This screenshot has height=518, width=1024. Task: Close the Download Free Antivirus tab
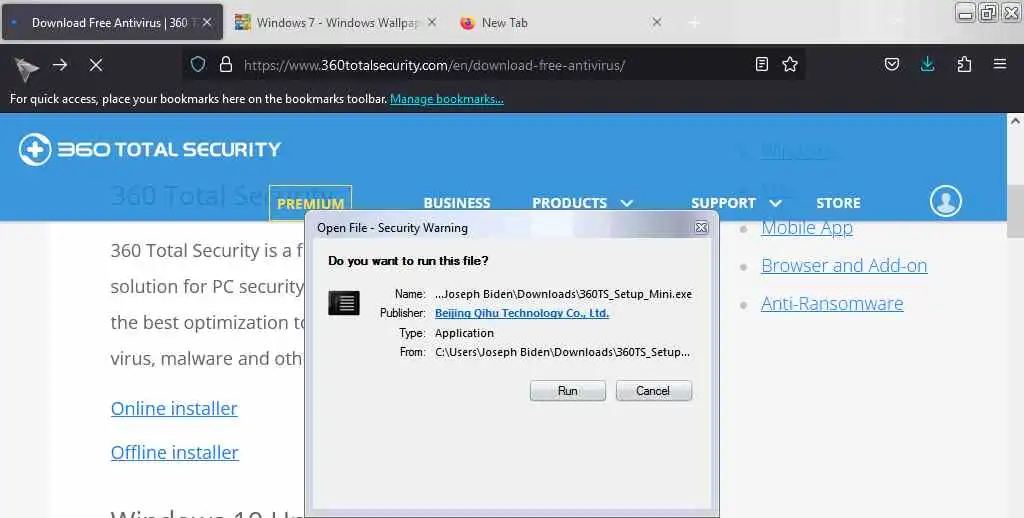(207, 22)
